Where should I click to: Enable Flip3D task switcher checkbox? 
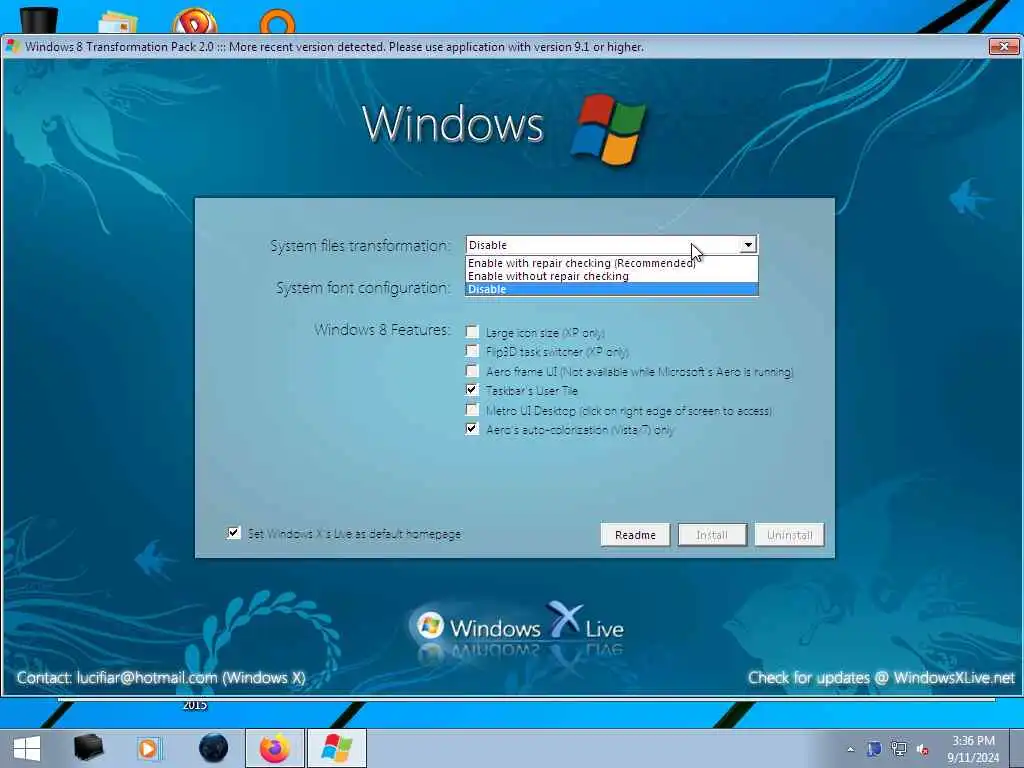pos(472,351)
